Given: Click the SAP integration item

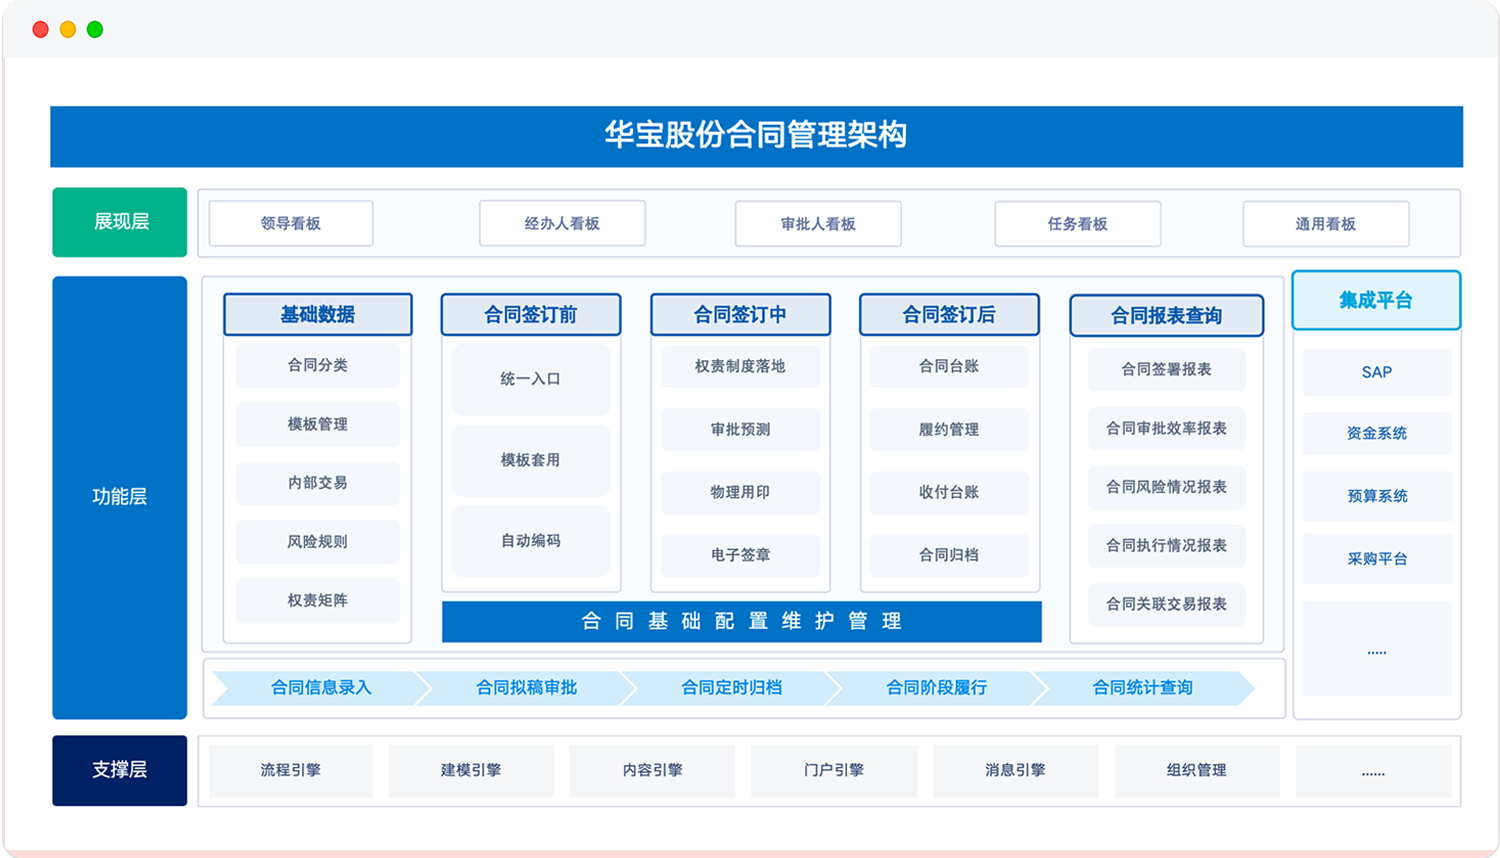Looking at the screenshot, I should (1377, 372).
